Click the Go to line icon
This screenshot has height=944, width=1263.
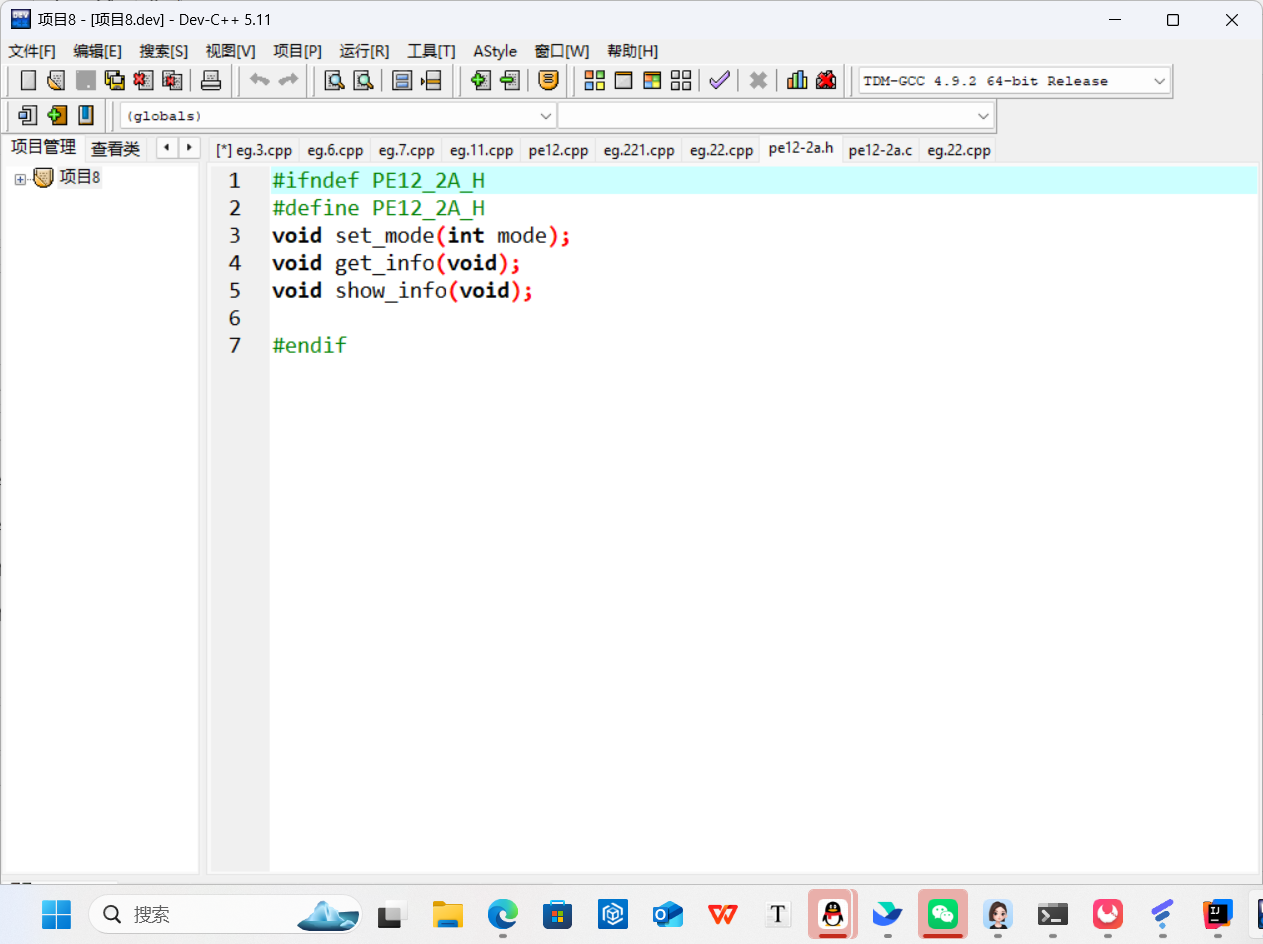(x=431, y=81)
